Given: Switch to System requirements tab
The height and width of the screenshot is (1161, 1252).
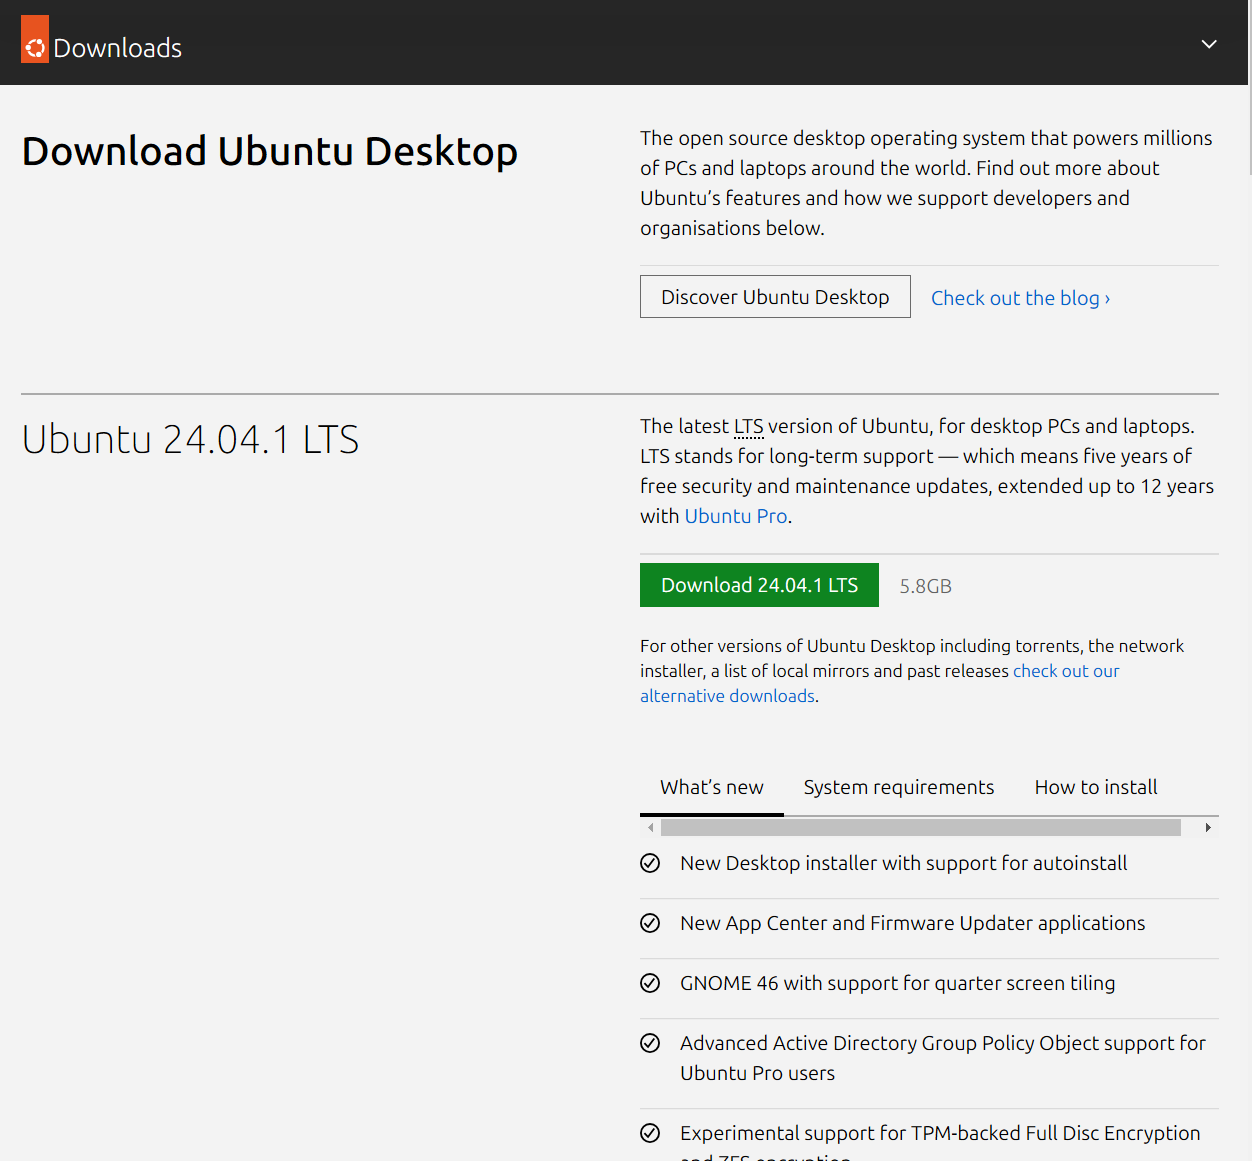Looking at the screenshot, I should tap(899, 787).
